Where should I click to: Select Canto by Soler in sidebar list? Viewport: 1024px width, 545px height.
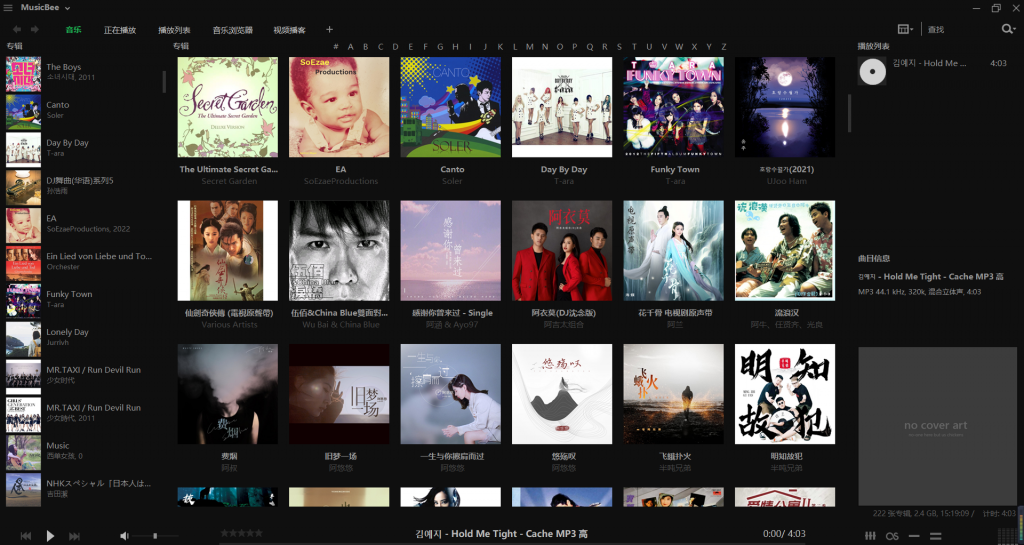(x=82, y=110)
